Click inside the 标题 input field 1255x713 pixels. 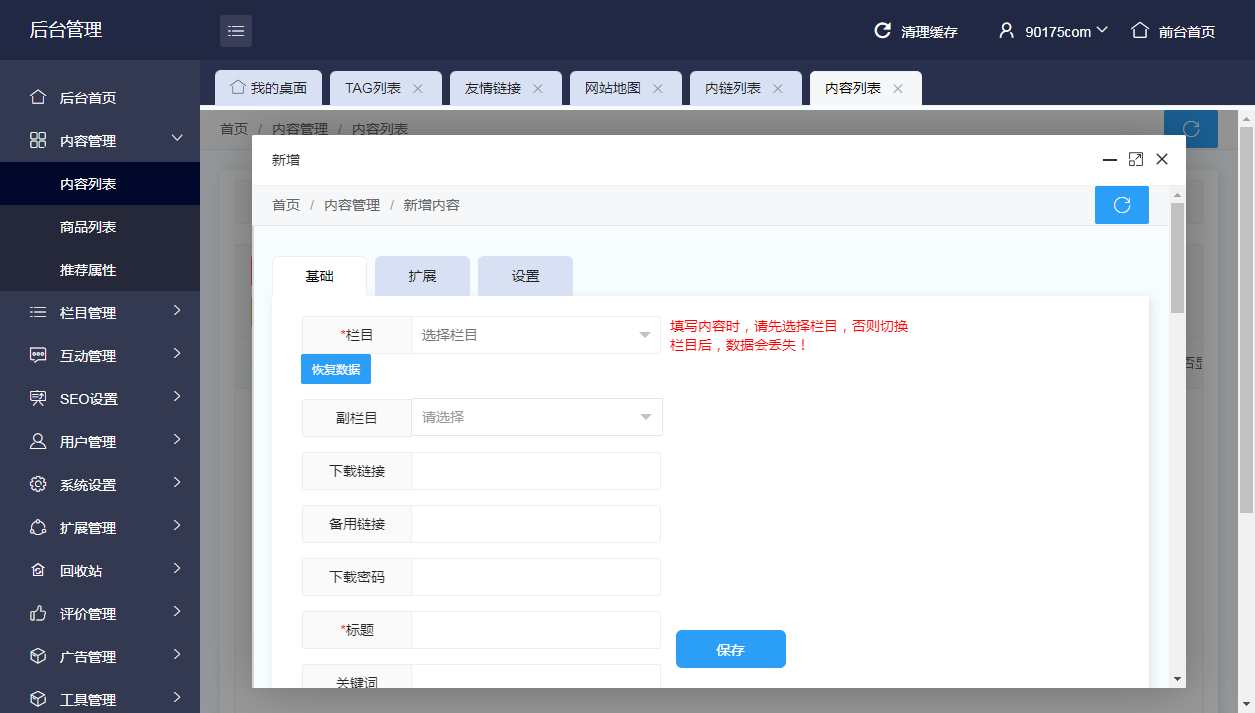[535, 630]
